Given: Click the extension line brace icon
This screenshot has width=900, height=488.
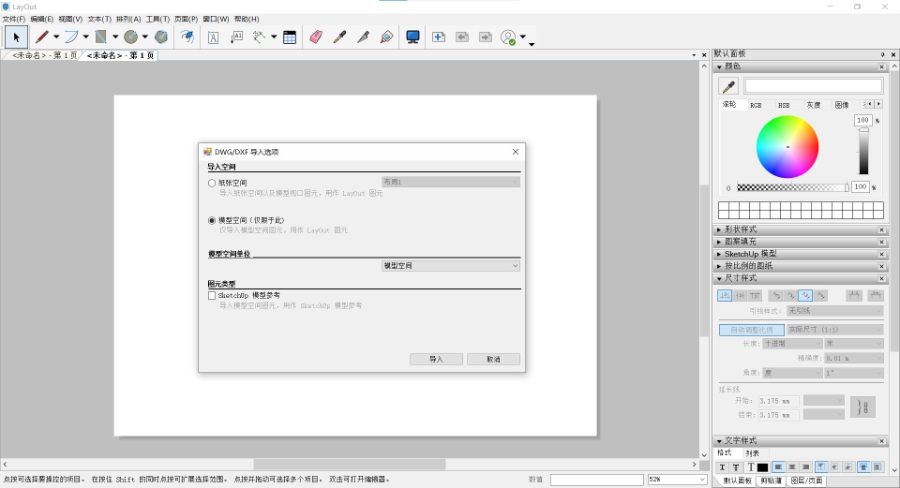Looking at the screenshot, I should click(863, 407).
